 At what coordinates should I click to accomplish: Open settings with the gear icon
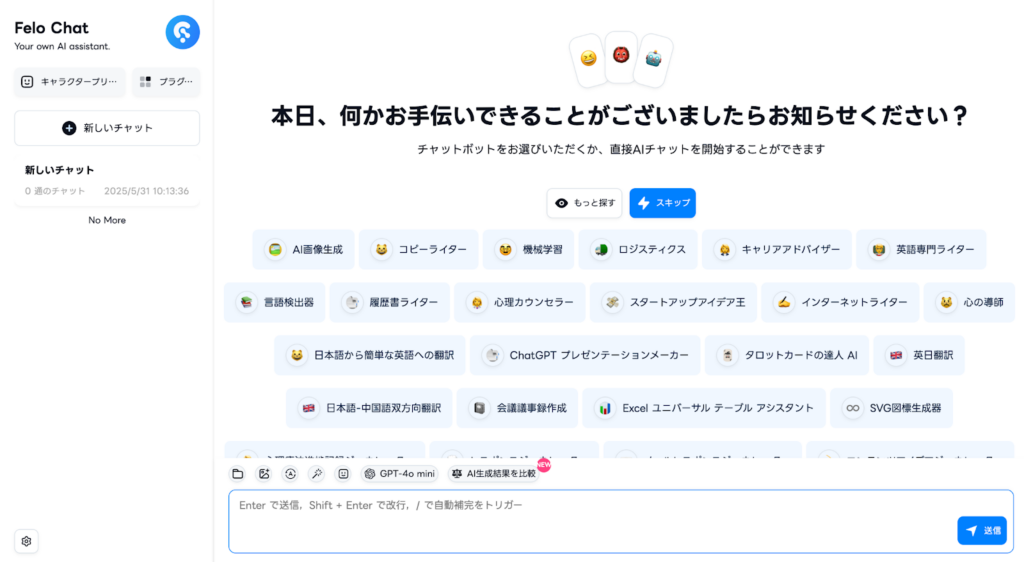coord(26,541)
